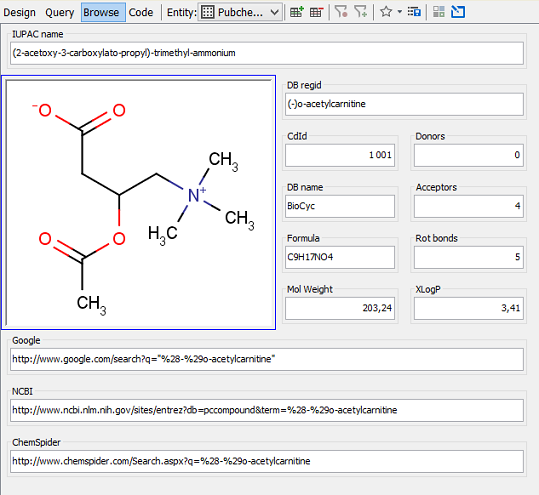The height and width of the screenshot is (495, 539).
Task: Select the Browse tab
Action: [103, 12]
